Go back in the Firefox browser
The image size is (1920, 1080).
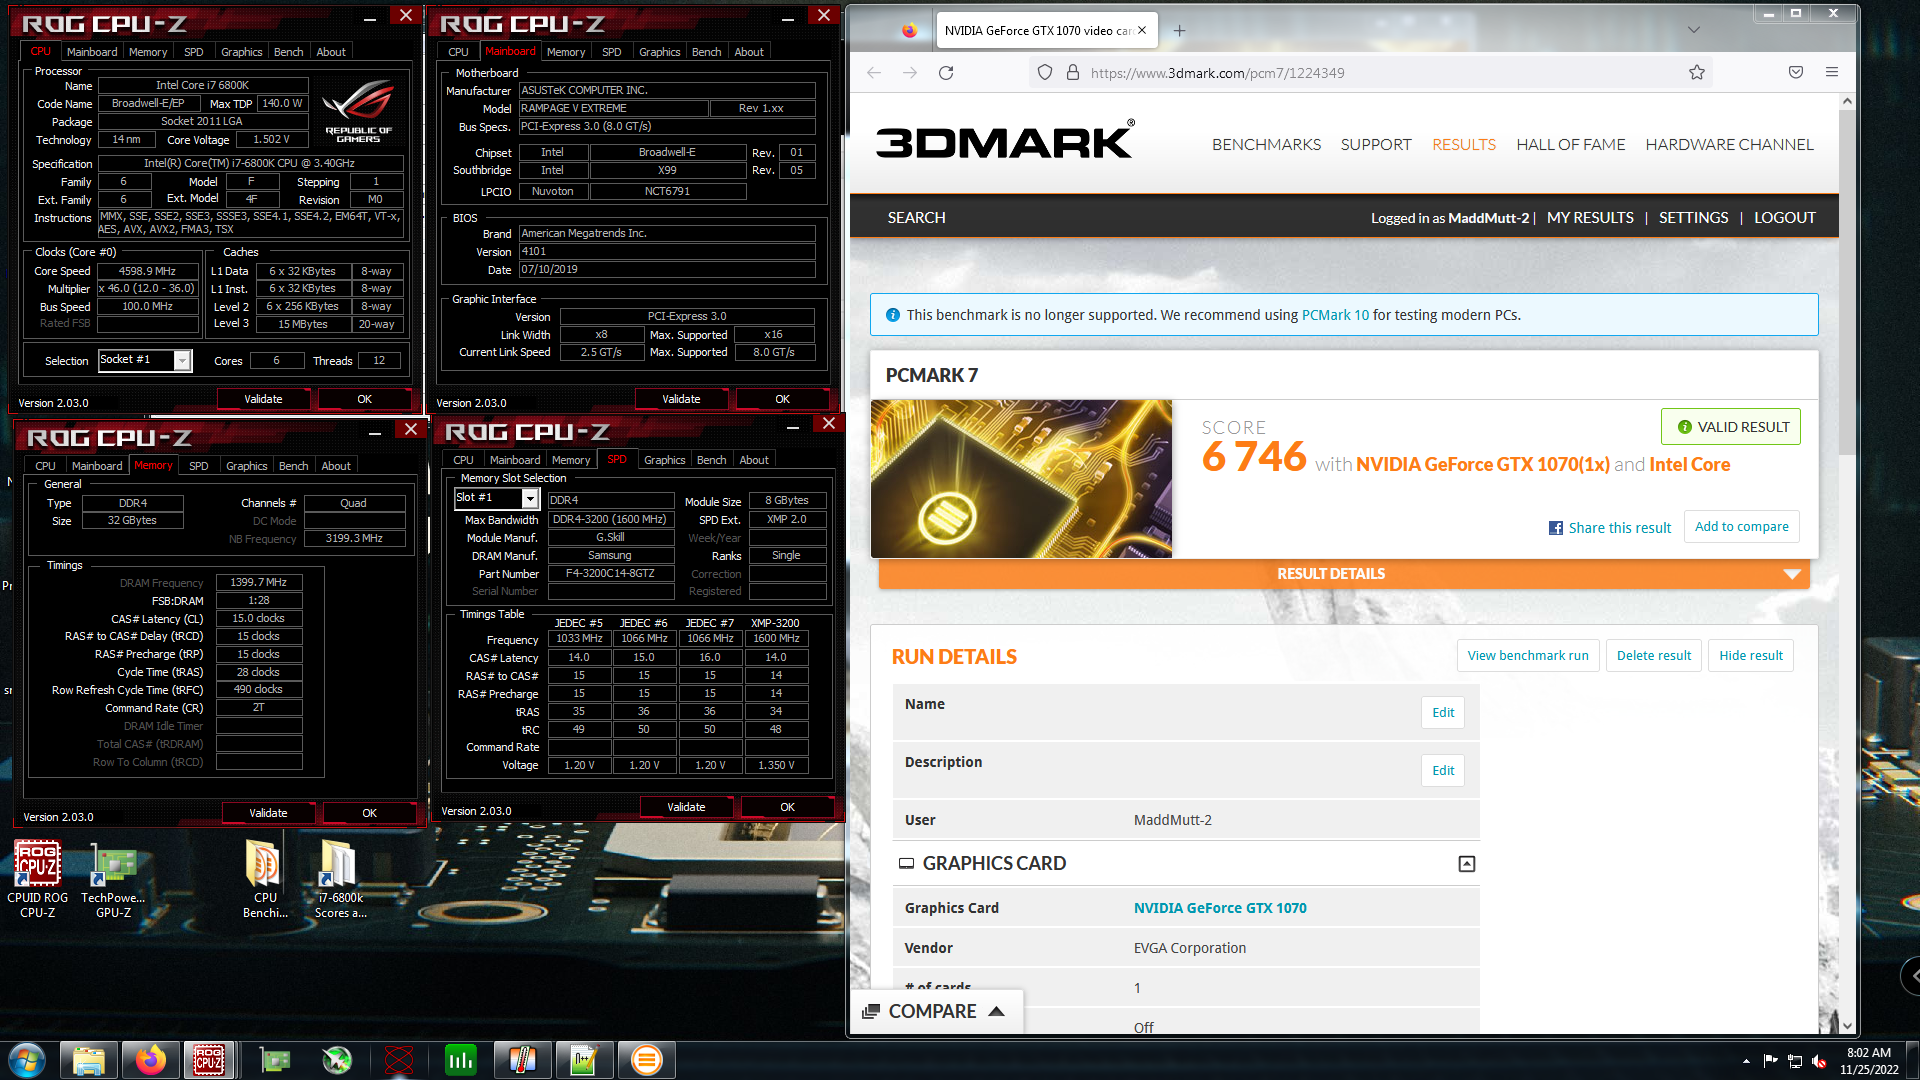pyautogui.click(x=874, y=73)
